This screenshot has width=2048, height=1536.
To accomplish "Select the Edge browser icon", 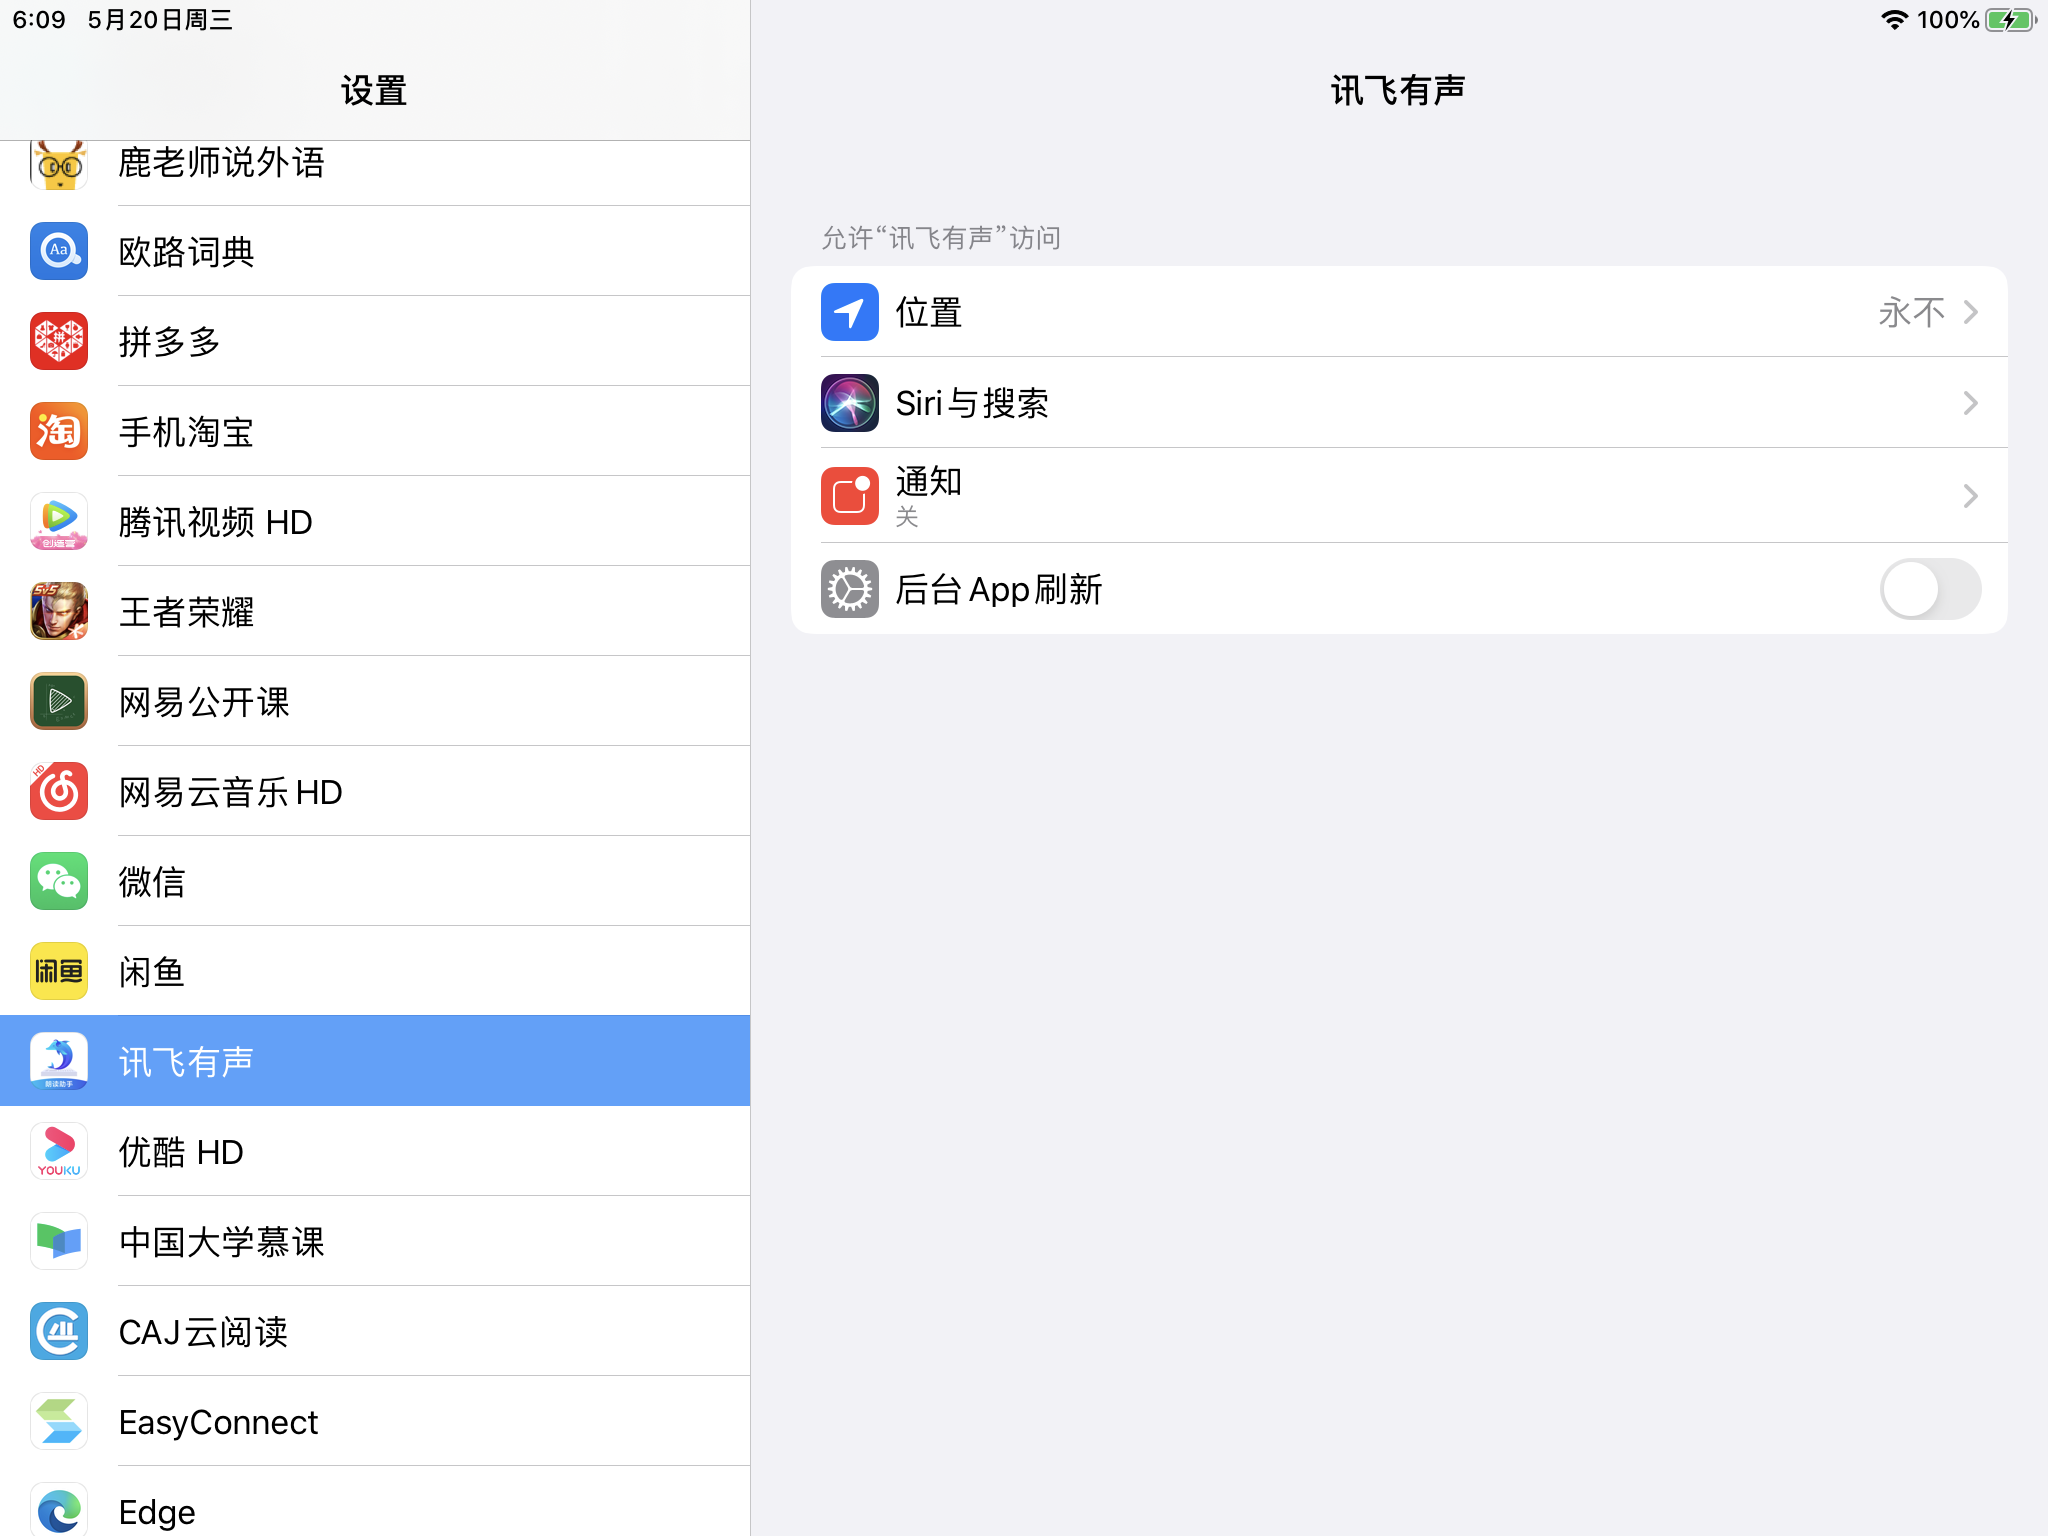I will pyautogui.click(x=59, y=1510).
